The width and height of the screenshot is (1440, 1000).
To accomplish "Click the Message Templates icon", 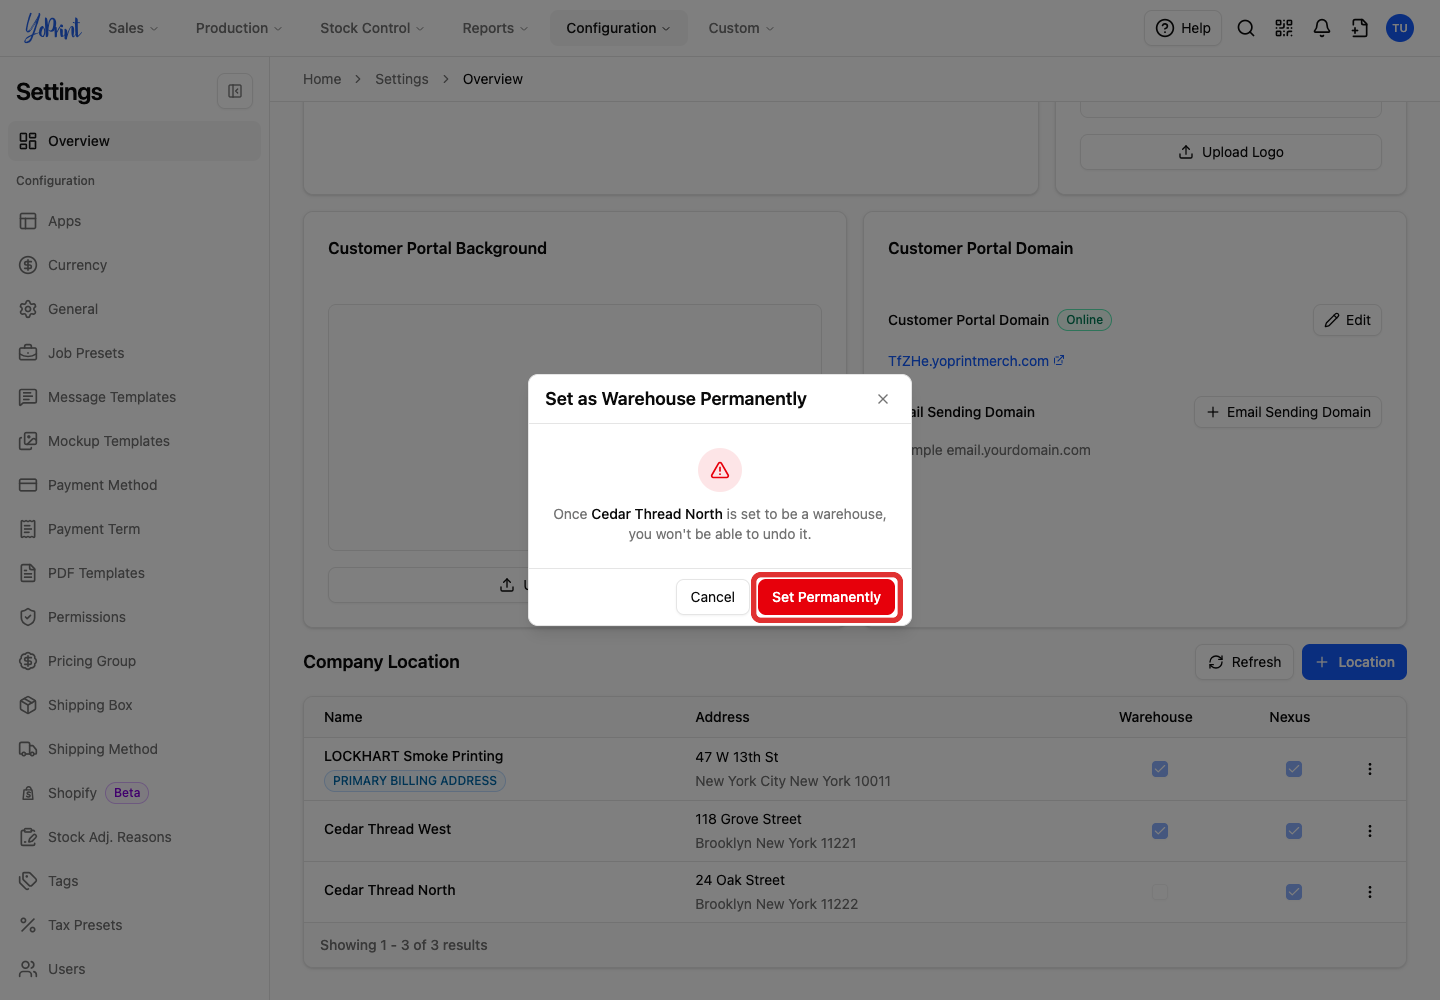I will (x=28, y=397).
